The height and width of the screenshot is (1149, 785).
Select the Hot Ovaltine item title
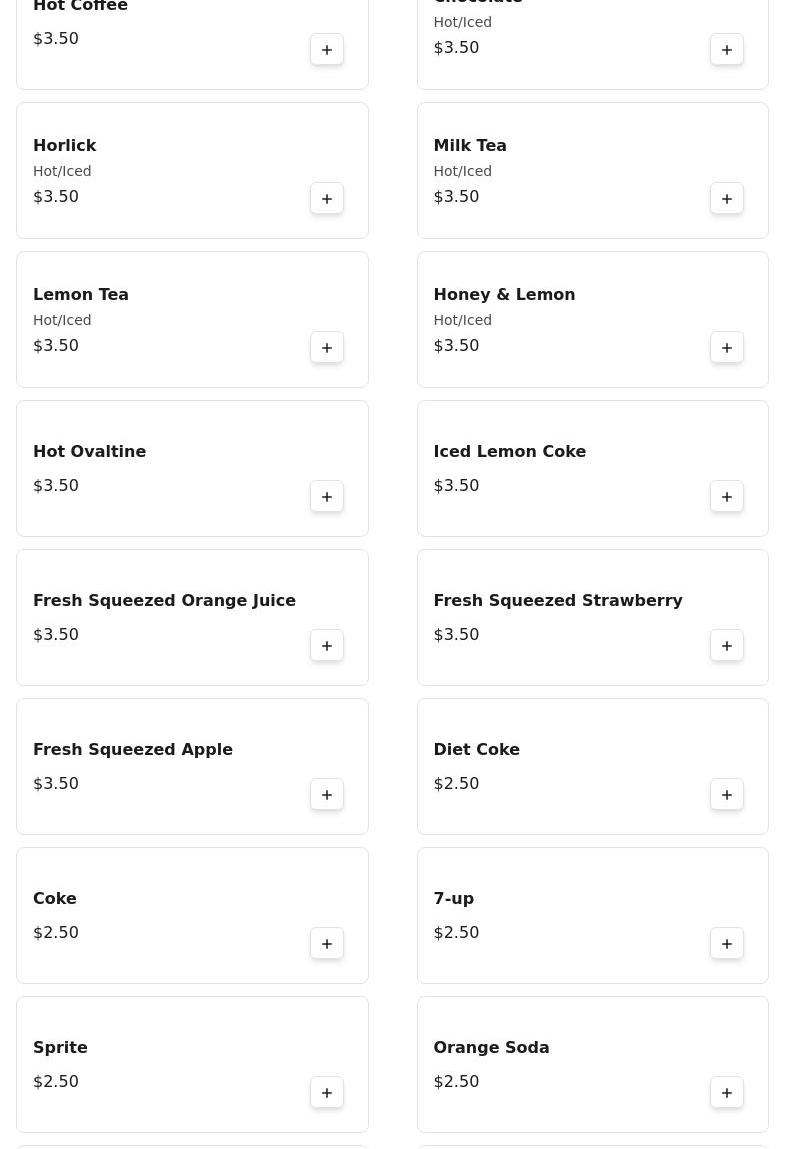click(89, 452)
